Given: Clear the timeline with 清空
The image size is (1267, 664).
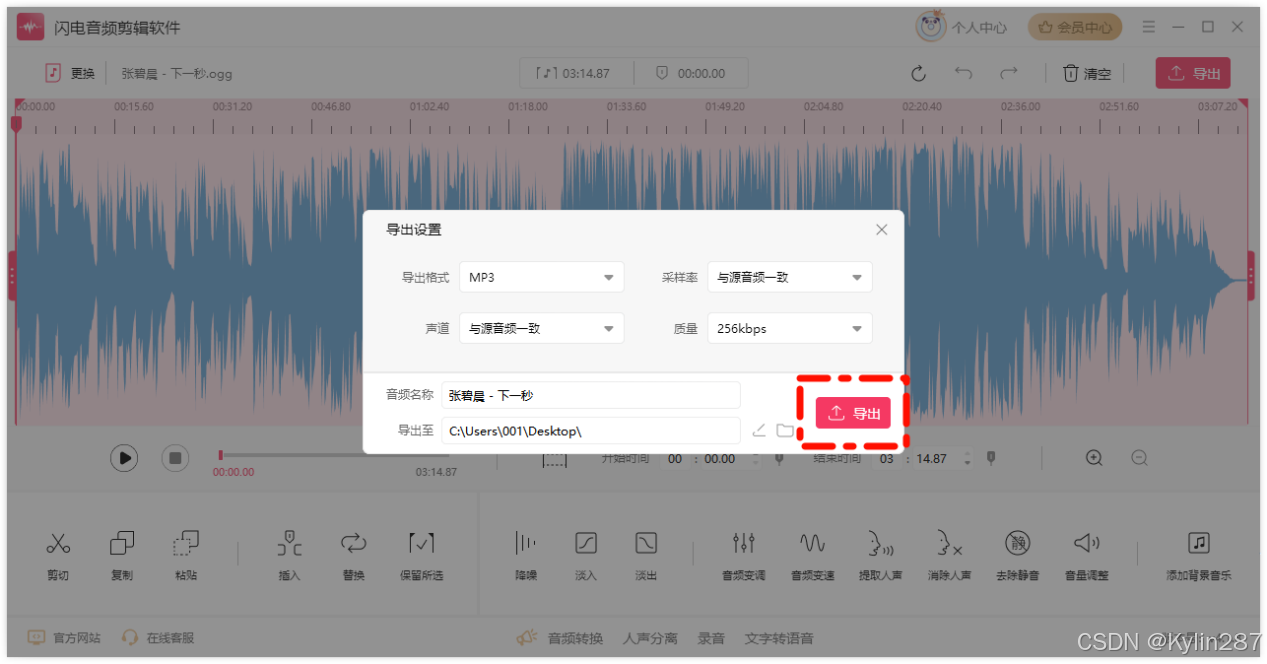Looking at the screenshot, I should 1086,72.
